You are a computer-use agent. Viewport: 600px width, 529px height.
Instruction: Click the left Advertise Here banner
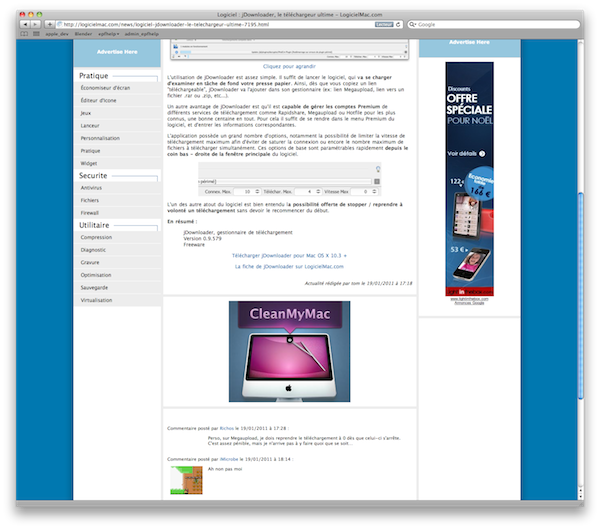(x=117, y=52)
